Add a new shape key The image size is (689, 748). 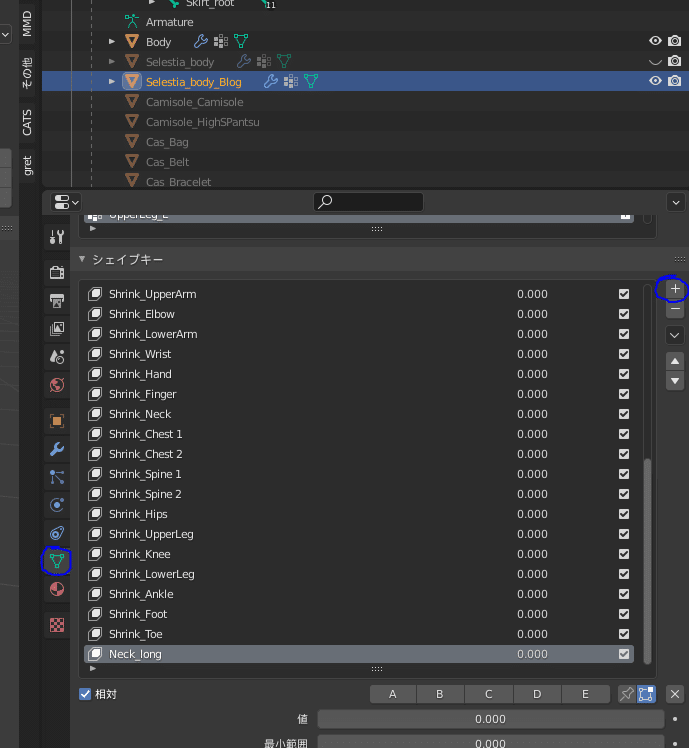[x=675, y=289]
